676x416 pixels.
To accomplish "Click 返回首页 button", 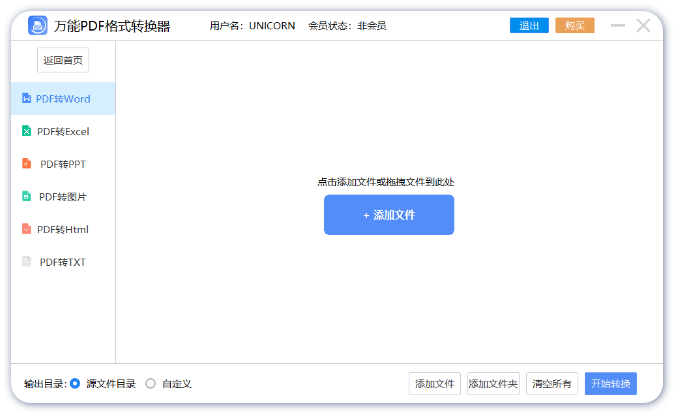I will tap(63, 61).
